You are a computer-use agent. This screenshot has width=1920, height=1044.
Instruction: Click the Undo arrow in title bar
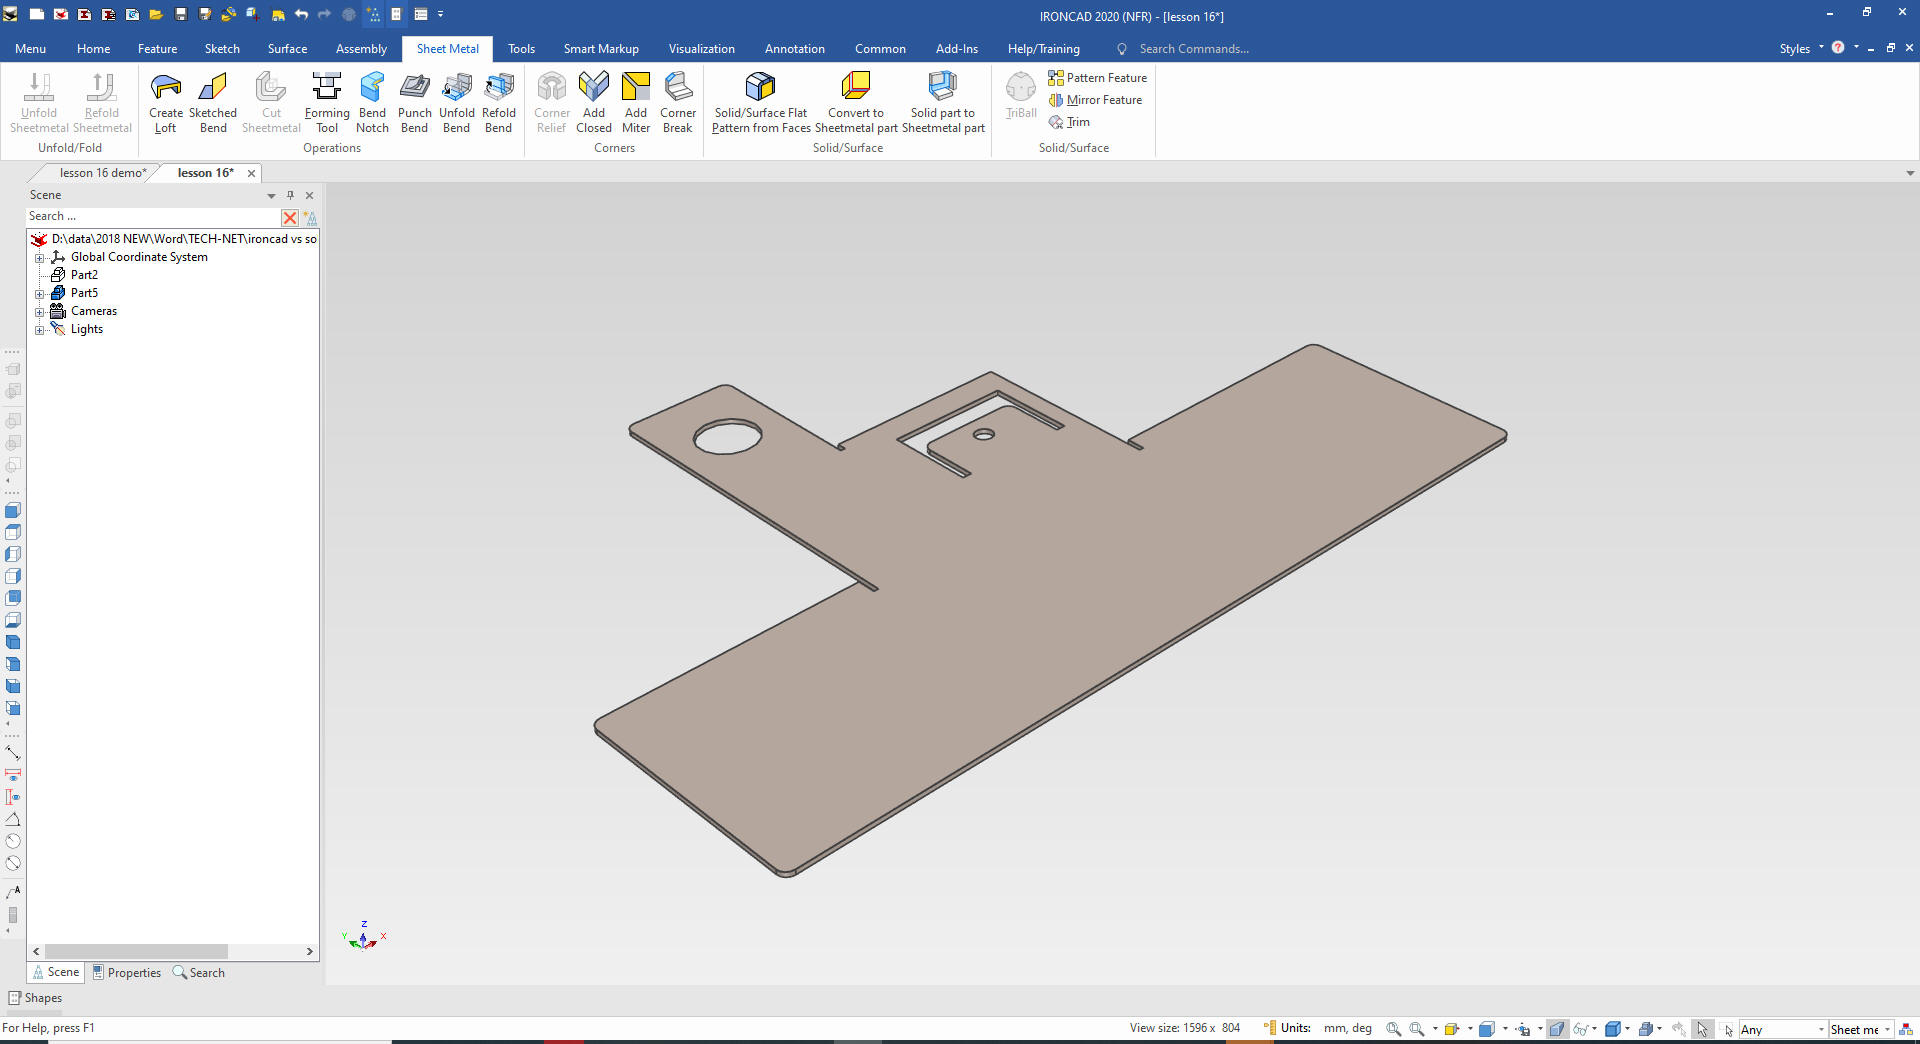(x=301, y=14)
